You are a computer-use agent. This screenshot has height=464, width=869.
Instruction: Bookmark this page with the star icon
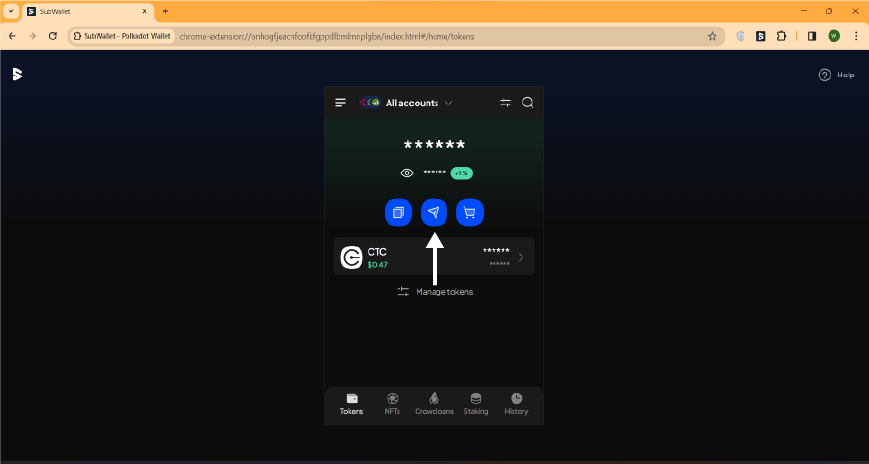pyautogui.click(x=712, y=36)
